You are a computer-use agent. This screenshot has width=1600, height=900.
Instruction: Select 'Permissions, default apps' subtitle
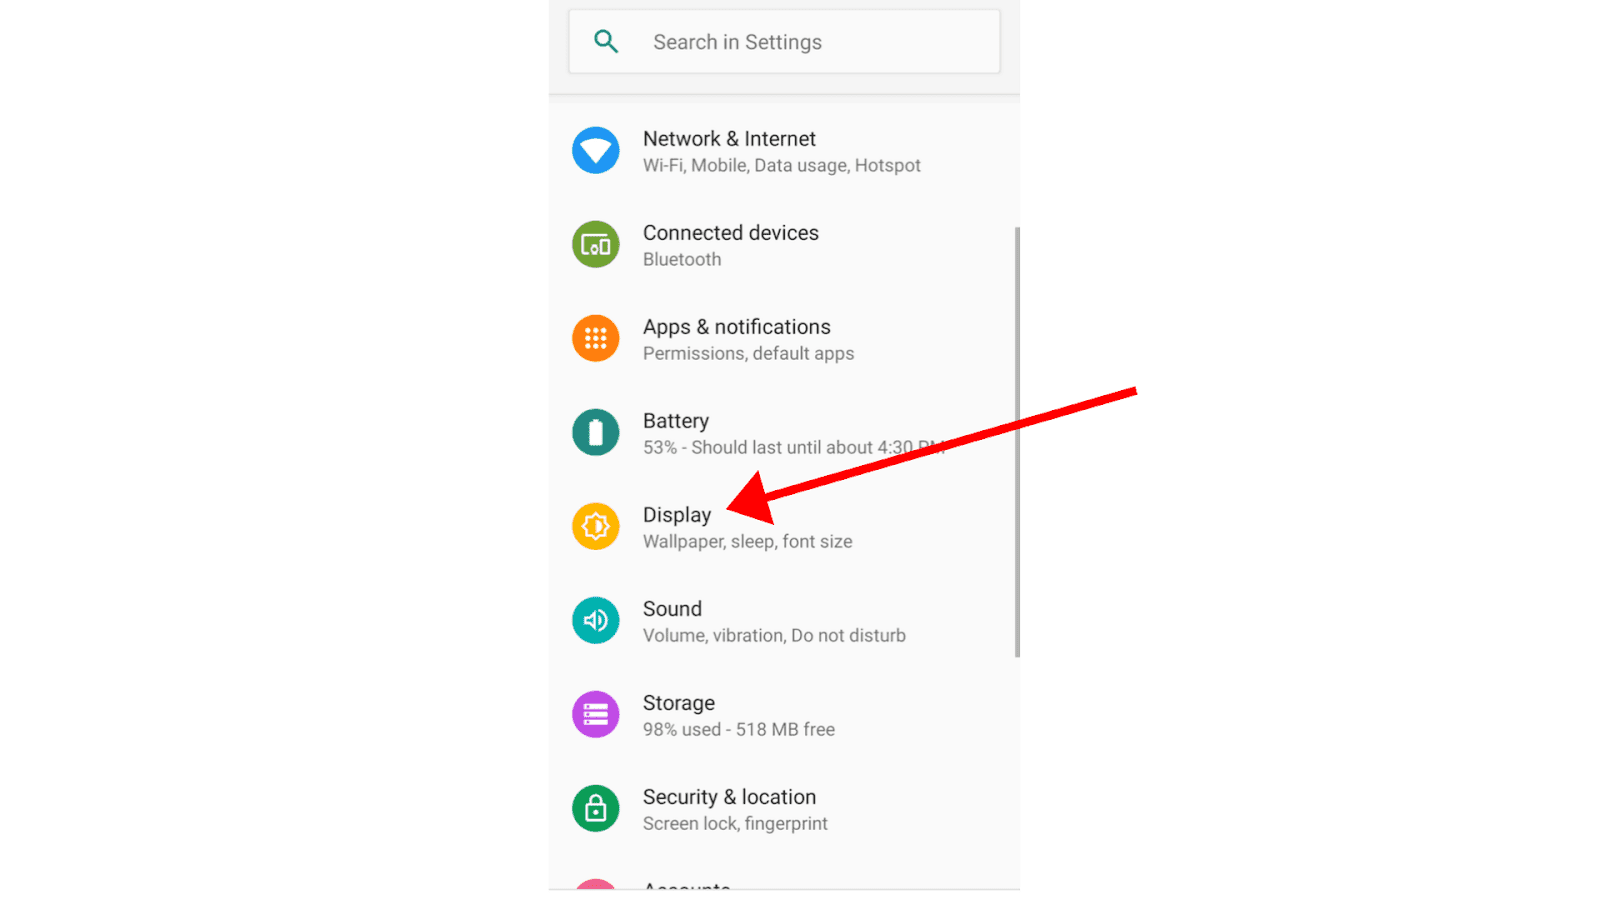pyautogui.click(x=748, y=354)
